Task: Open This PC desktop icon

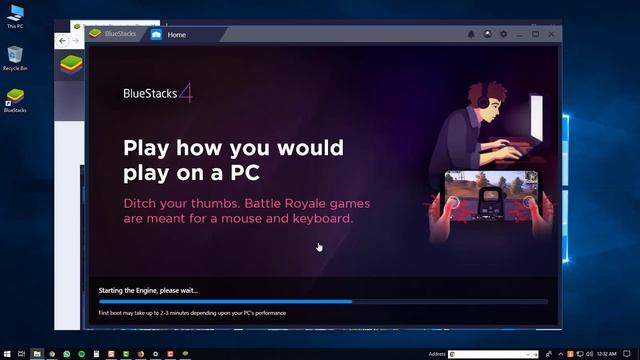Action: click(x=15, y=17)
